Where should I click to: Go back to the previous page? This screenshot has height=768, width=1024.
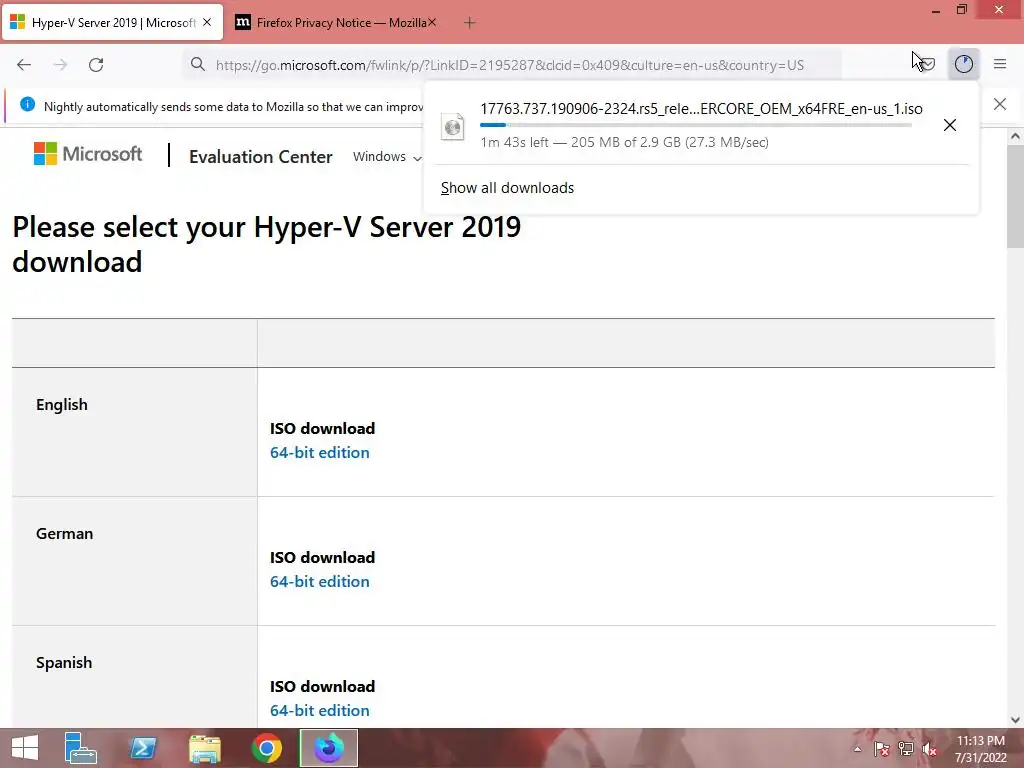24,65
